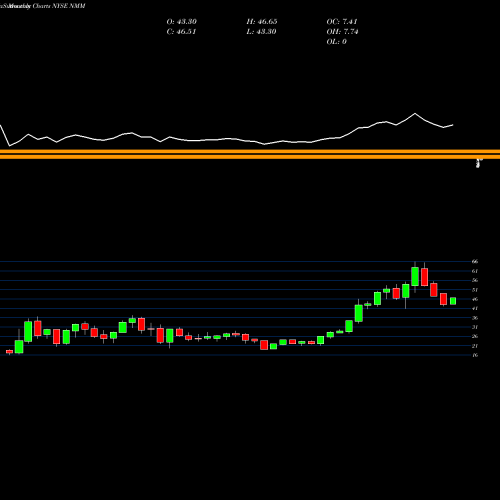Select the OH: 7.74 reading

click(342, 32)
